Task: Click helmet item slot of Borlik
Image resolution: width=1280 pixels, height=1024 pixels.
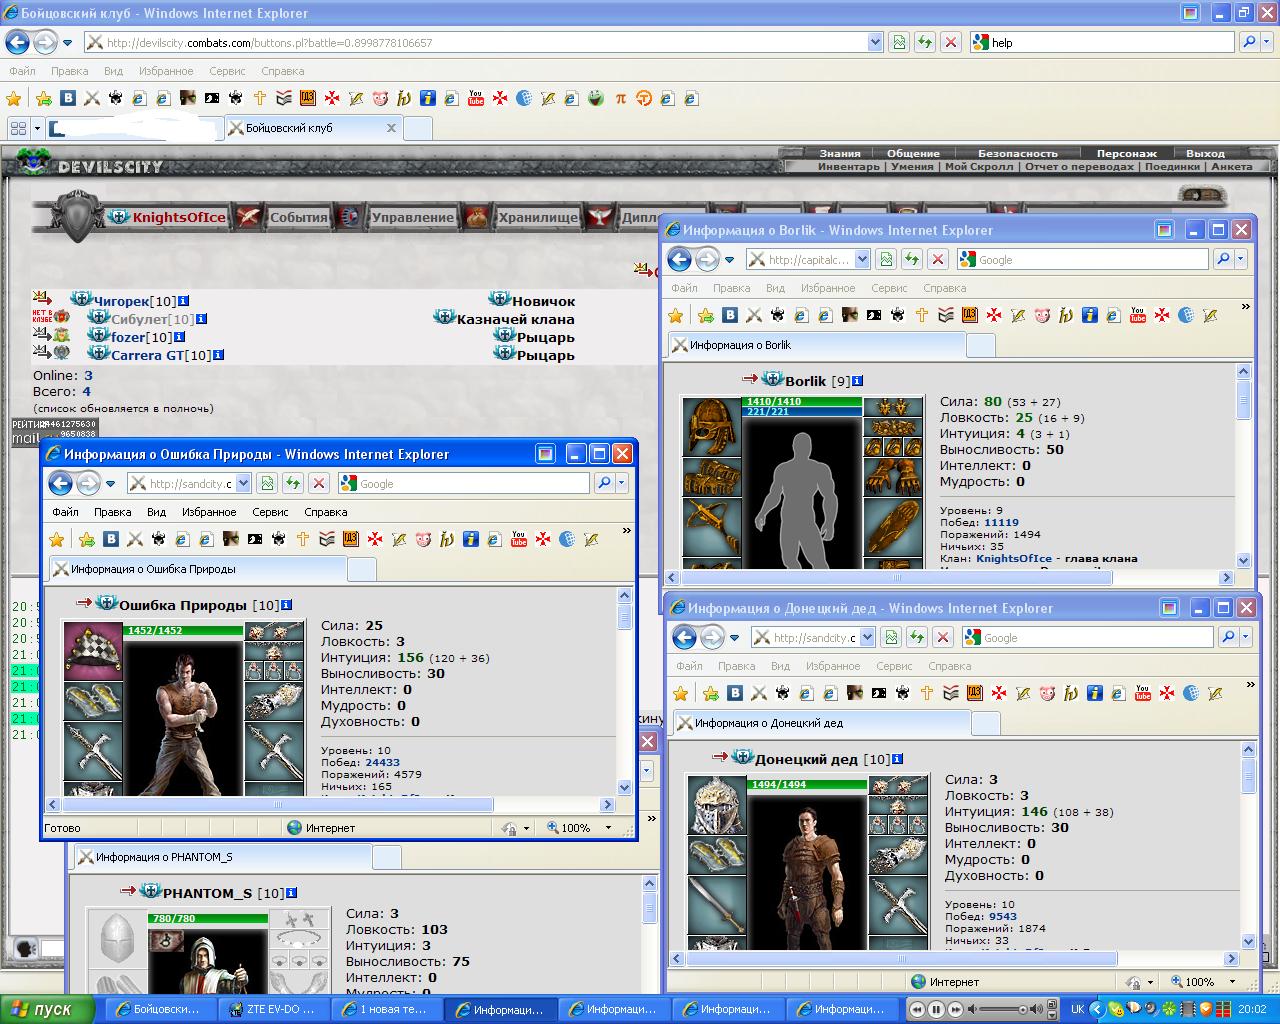Action: (x=711, y=426)
